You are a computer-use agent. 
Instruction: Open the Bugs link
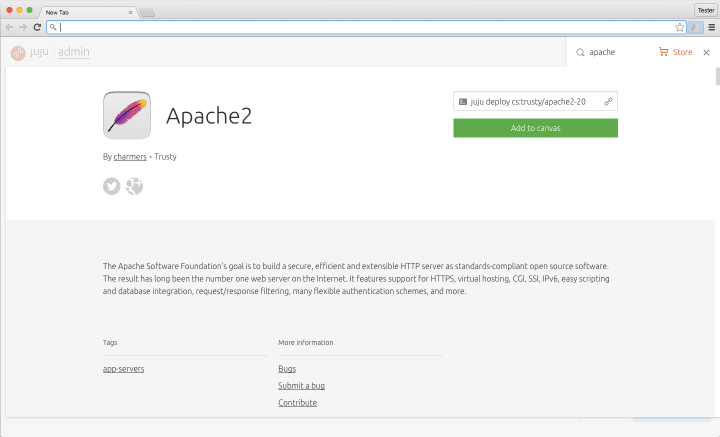click(287, 369)
